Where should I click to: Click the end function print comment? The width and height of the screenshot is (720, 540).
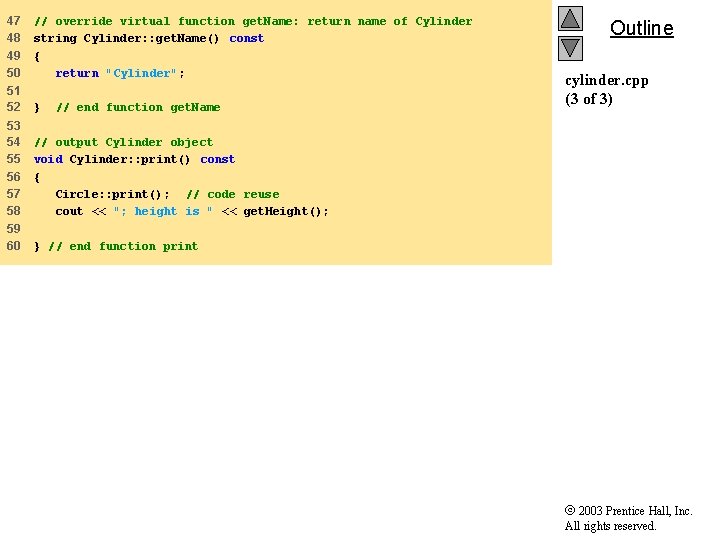coord(124,247)
